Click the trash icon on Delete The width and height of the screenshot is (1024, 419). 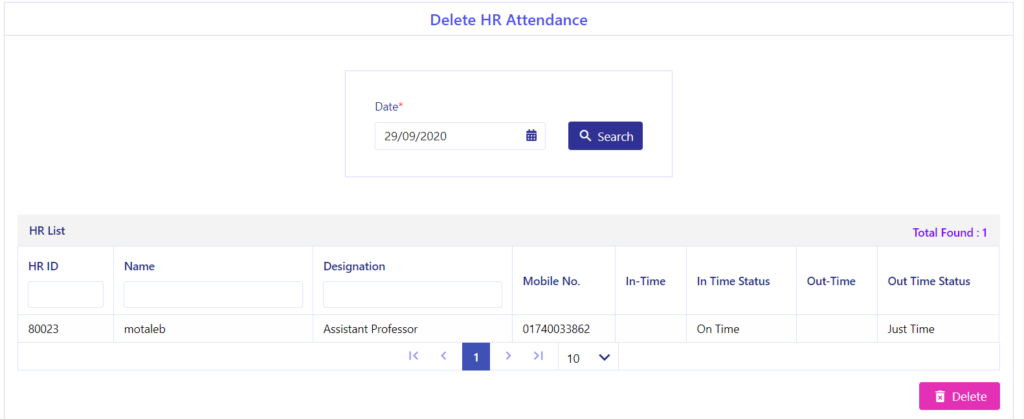point(940,396)
